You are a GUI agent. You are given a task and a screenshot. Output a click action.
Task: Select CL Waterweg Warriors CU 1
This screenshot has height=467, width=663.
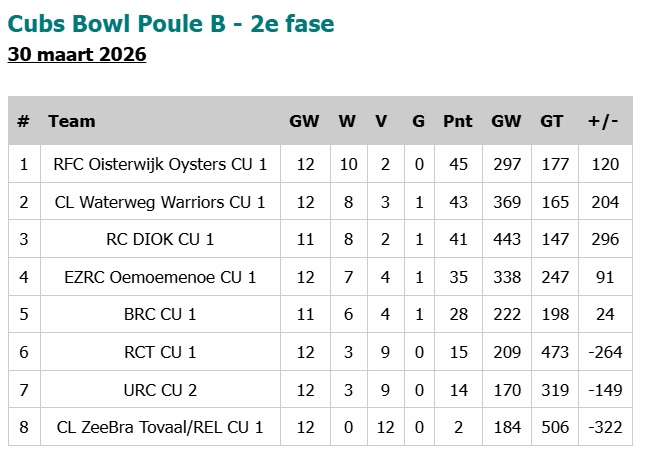click(x=160, y=202)
